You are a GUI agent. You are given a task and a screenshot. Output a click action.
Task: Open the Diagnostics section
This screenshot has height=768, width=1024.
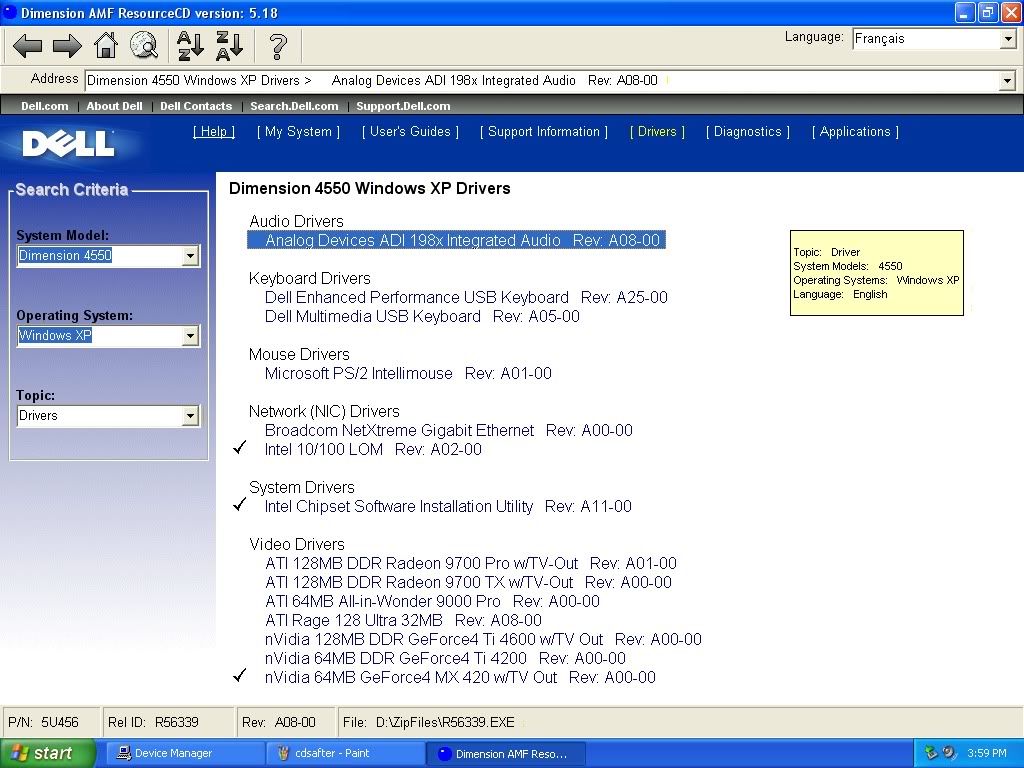(748, 132)
